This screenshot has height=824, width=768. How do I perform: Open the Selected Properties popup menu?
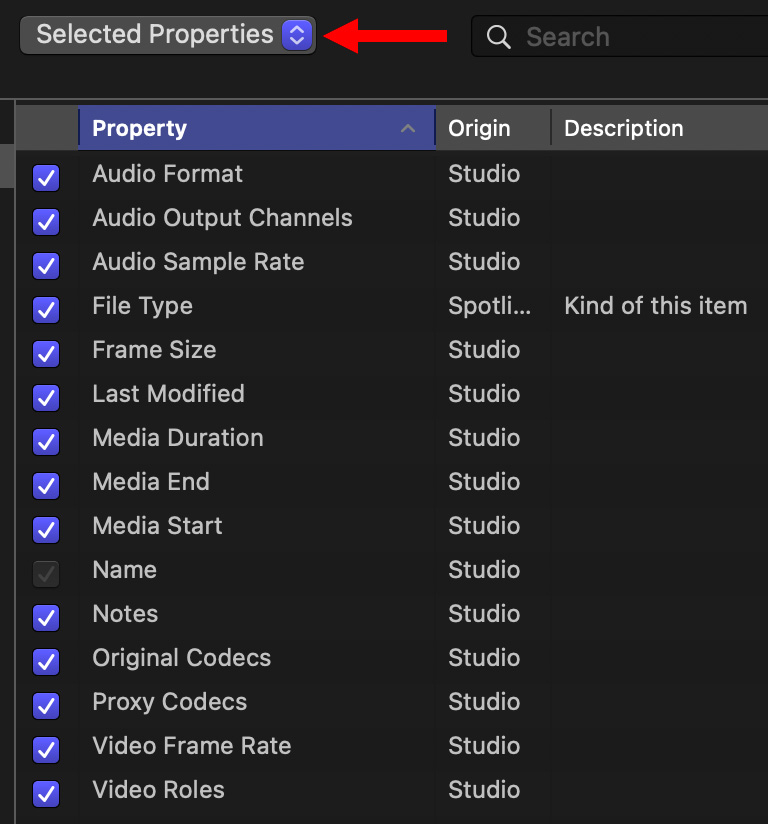coord(168,35)
